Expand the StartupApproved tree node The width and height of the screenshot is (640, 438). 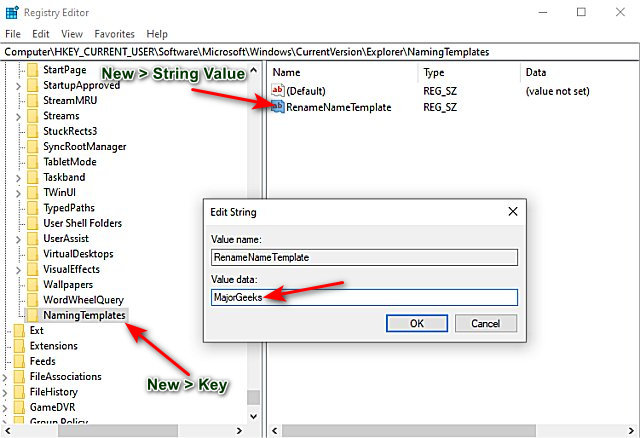point(18,86)
